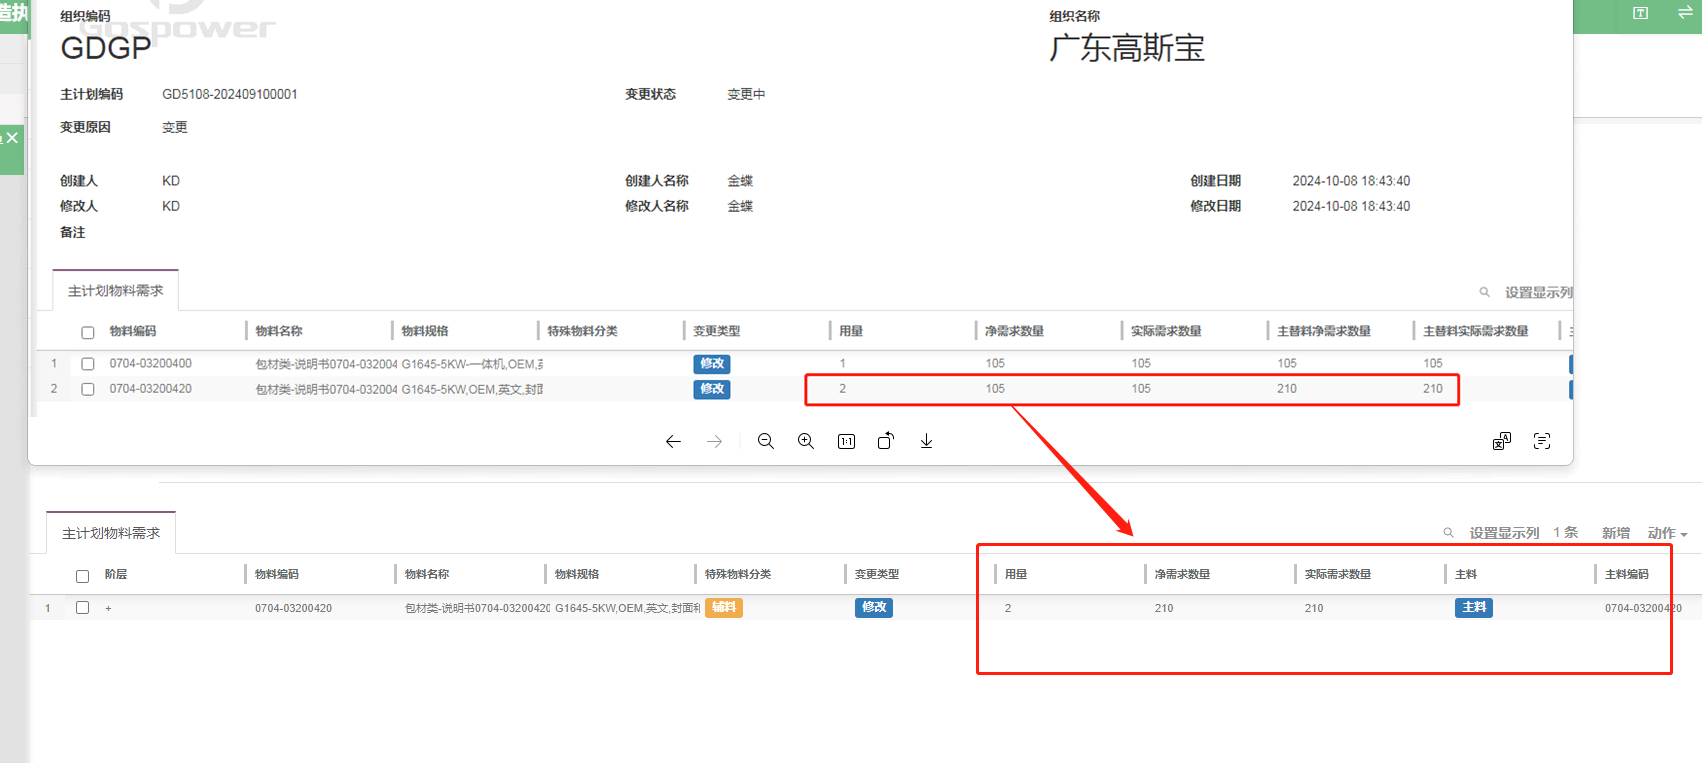Click 0704-03200400 material code cell
The width and height of the screenshot is (1702, 763).
151,363
